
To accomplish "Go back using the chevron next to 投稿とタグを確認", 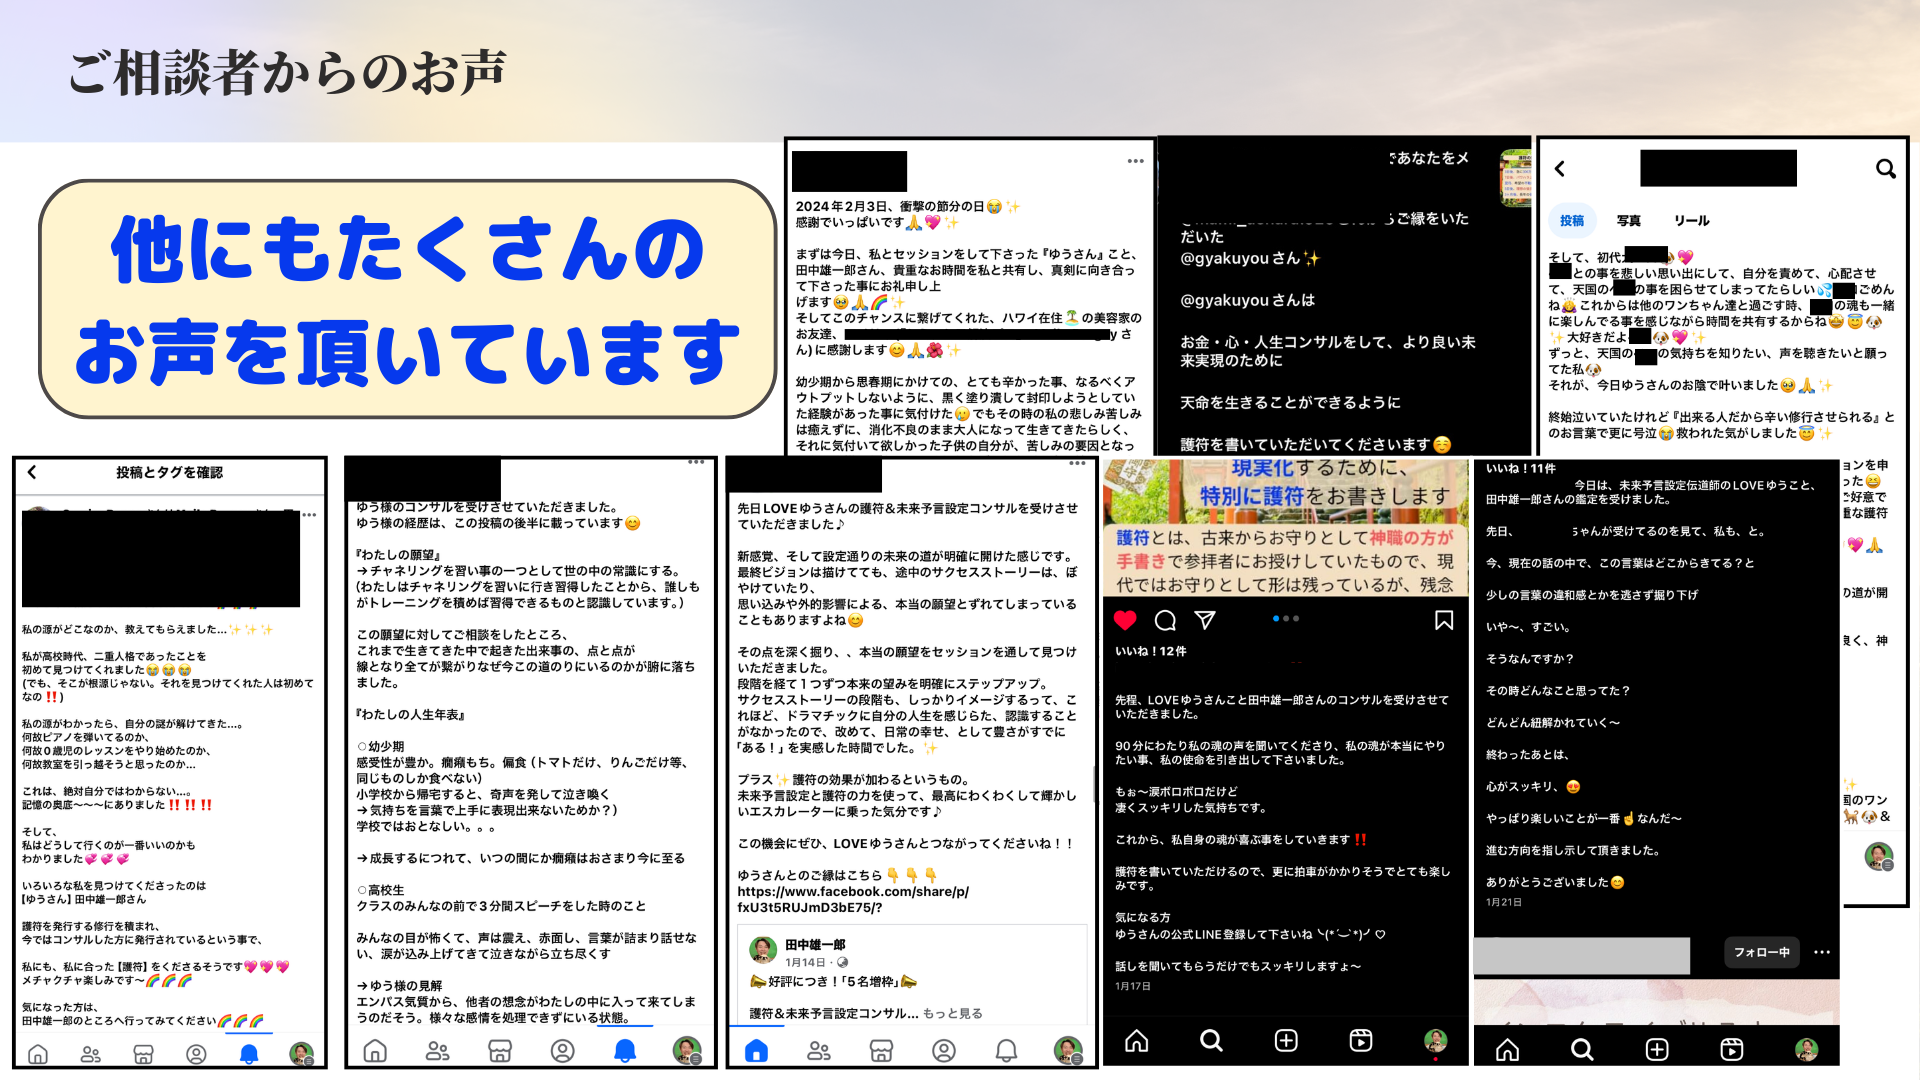I will point(32,472).
